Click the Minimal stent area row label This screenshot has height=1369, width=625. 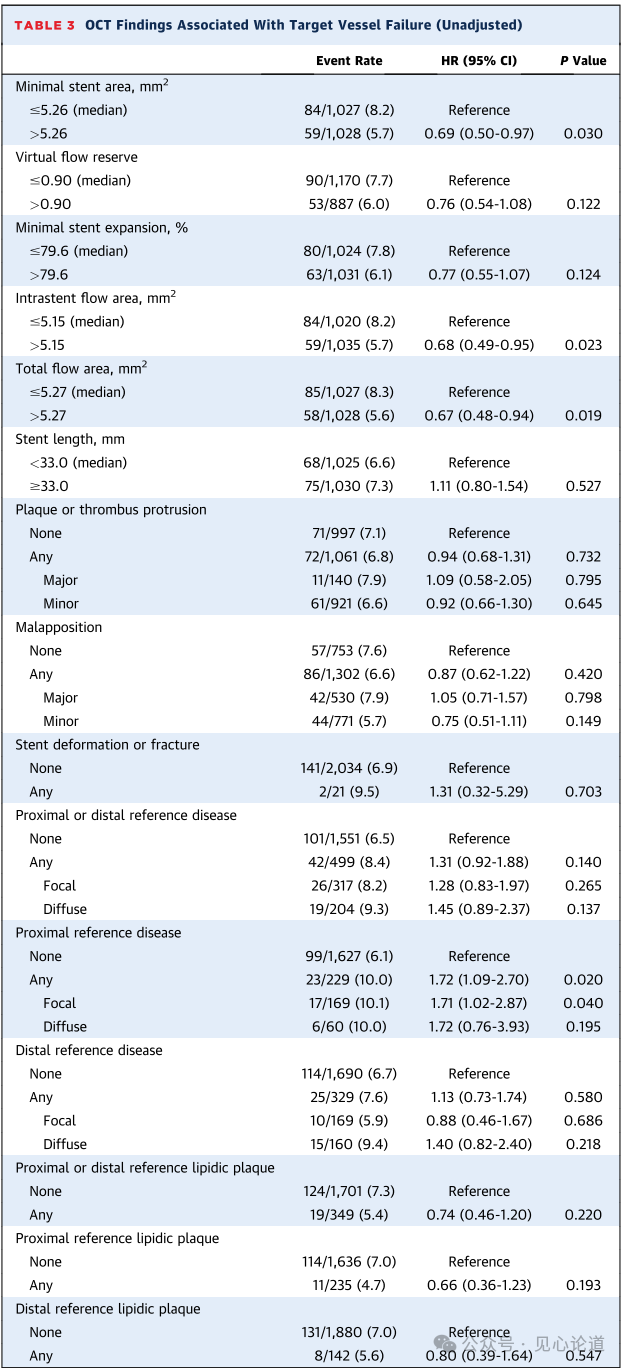point(91,87)
